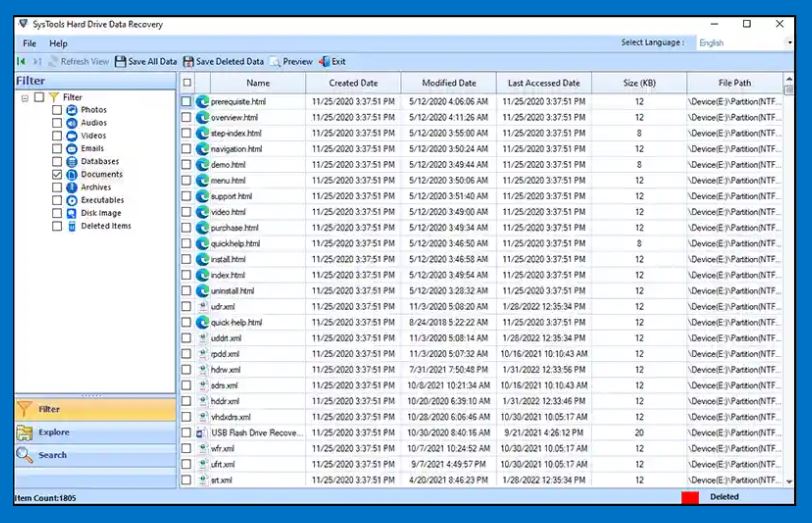Check the box for demo.html row
Viewport: 812px width, 523px height.
(186, 165)
